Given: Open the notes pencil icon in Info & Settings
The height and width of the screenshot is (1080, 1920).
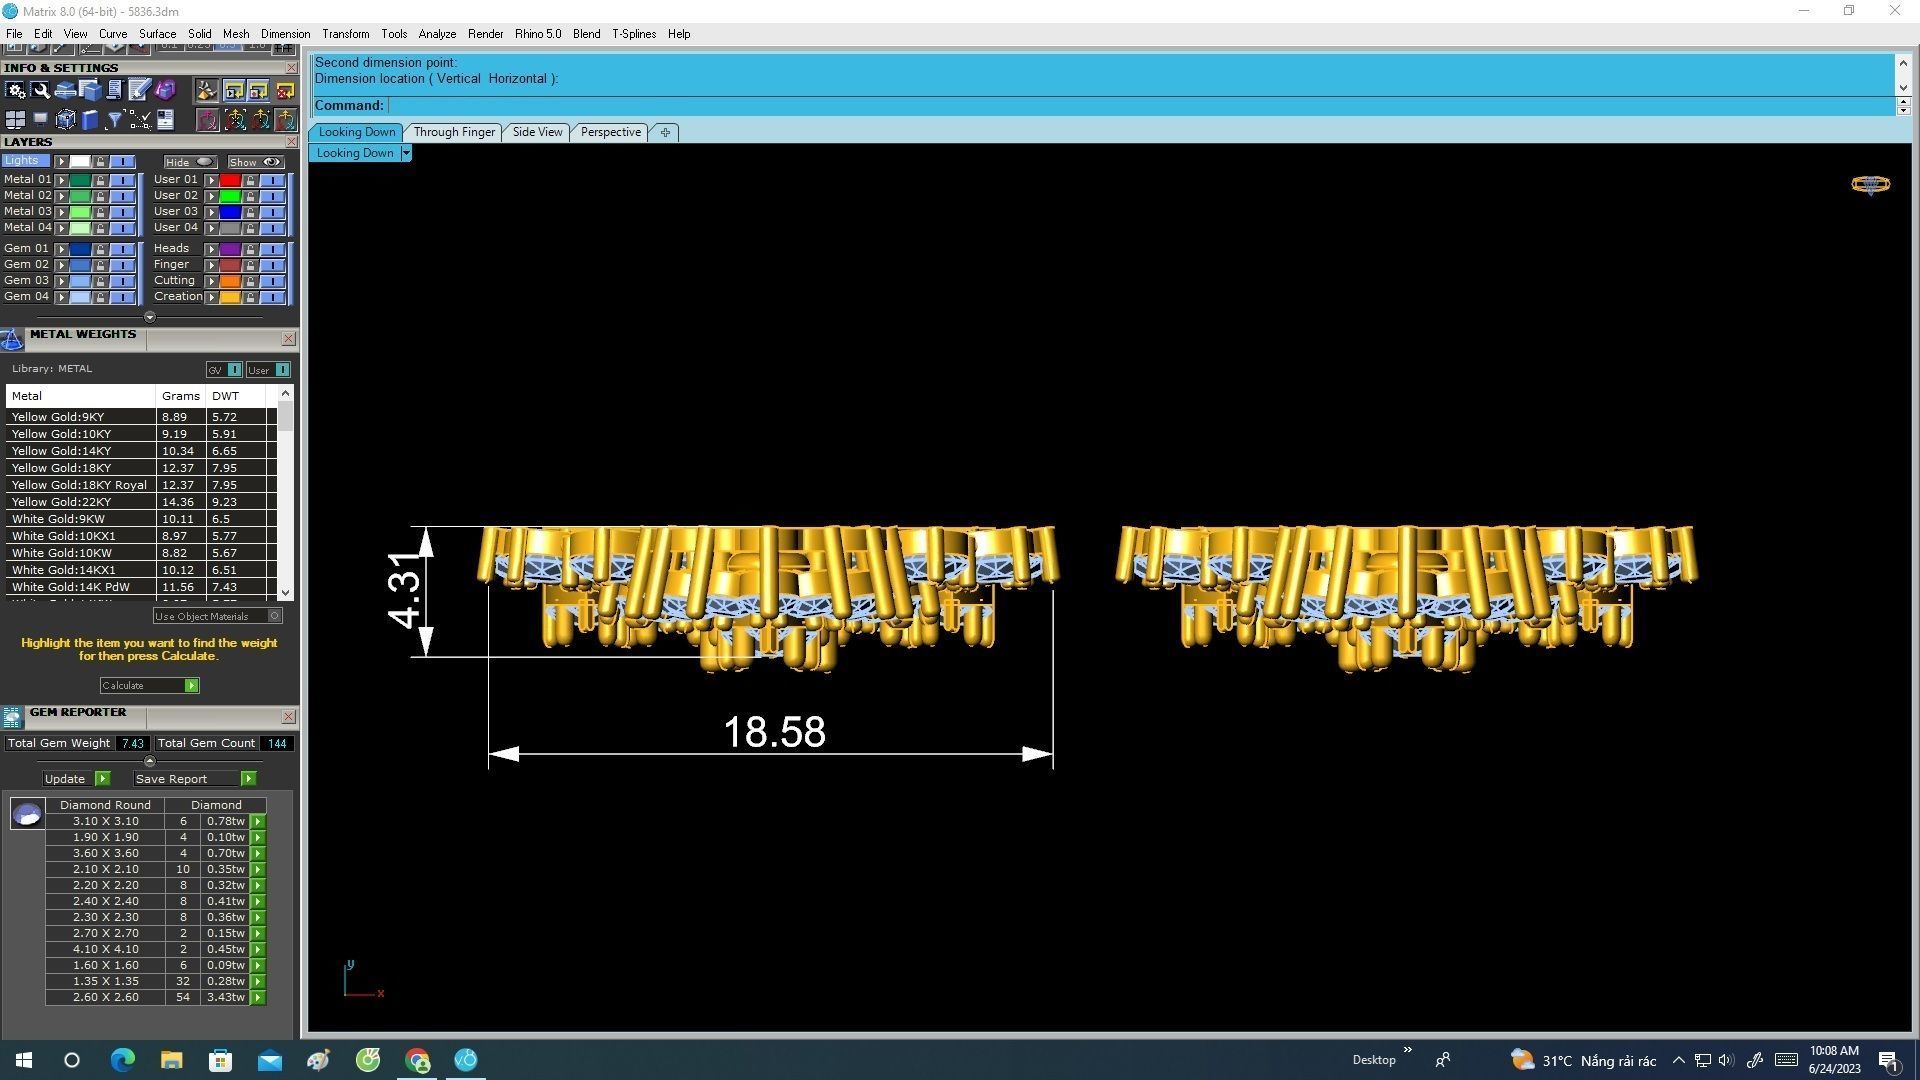Looking at the screenshot, I should [x=140, y=91].
